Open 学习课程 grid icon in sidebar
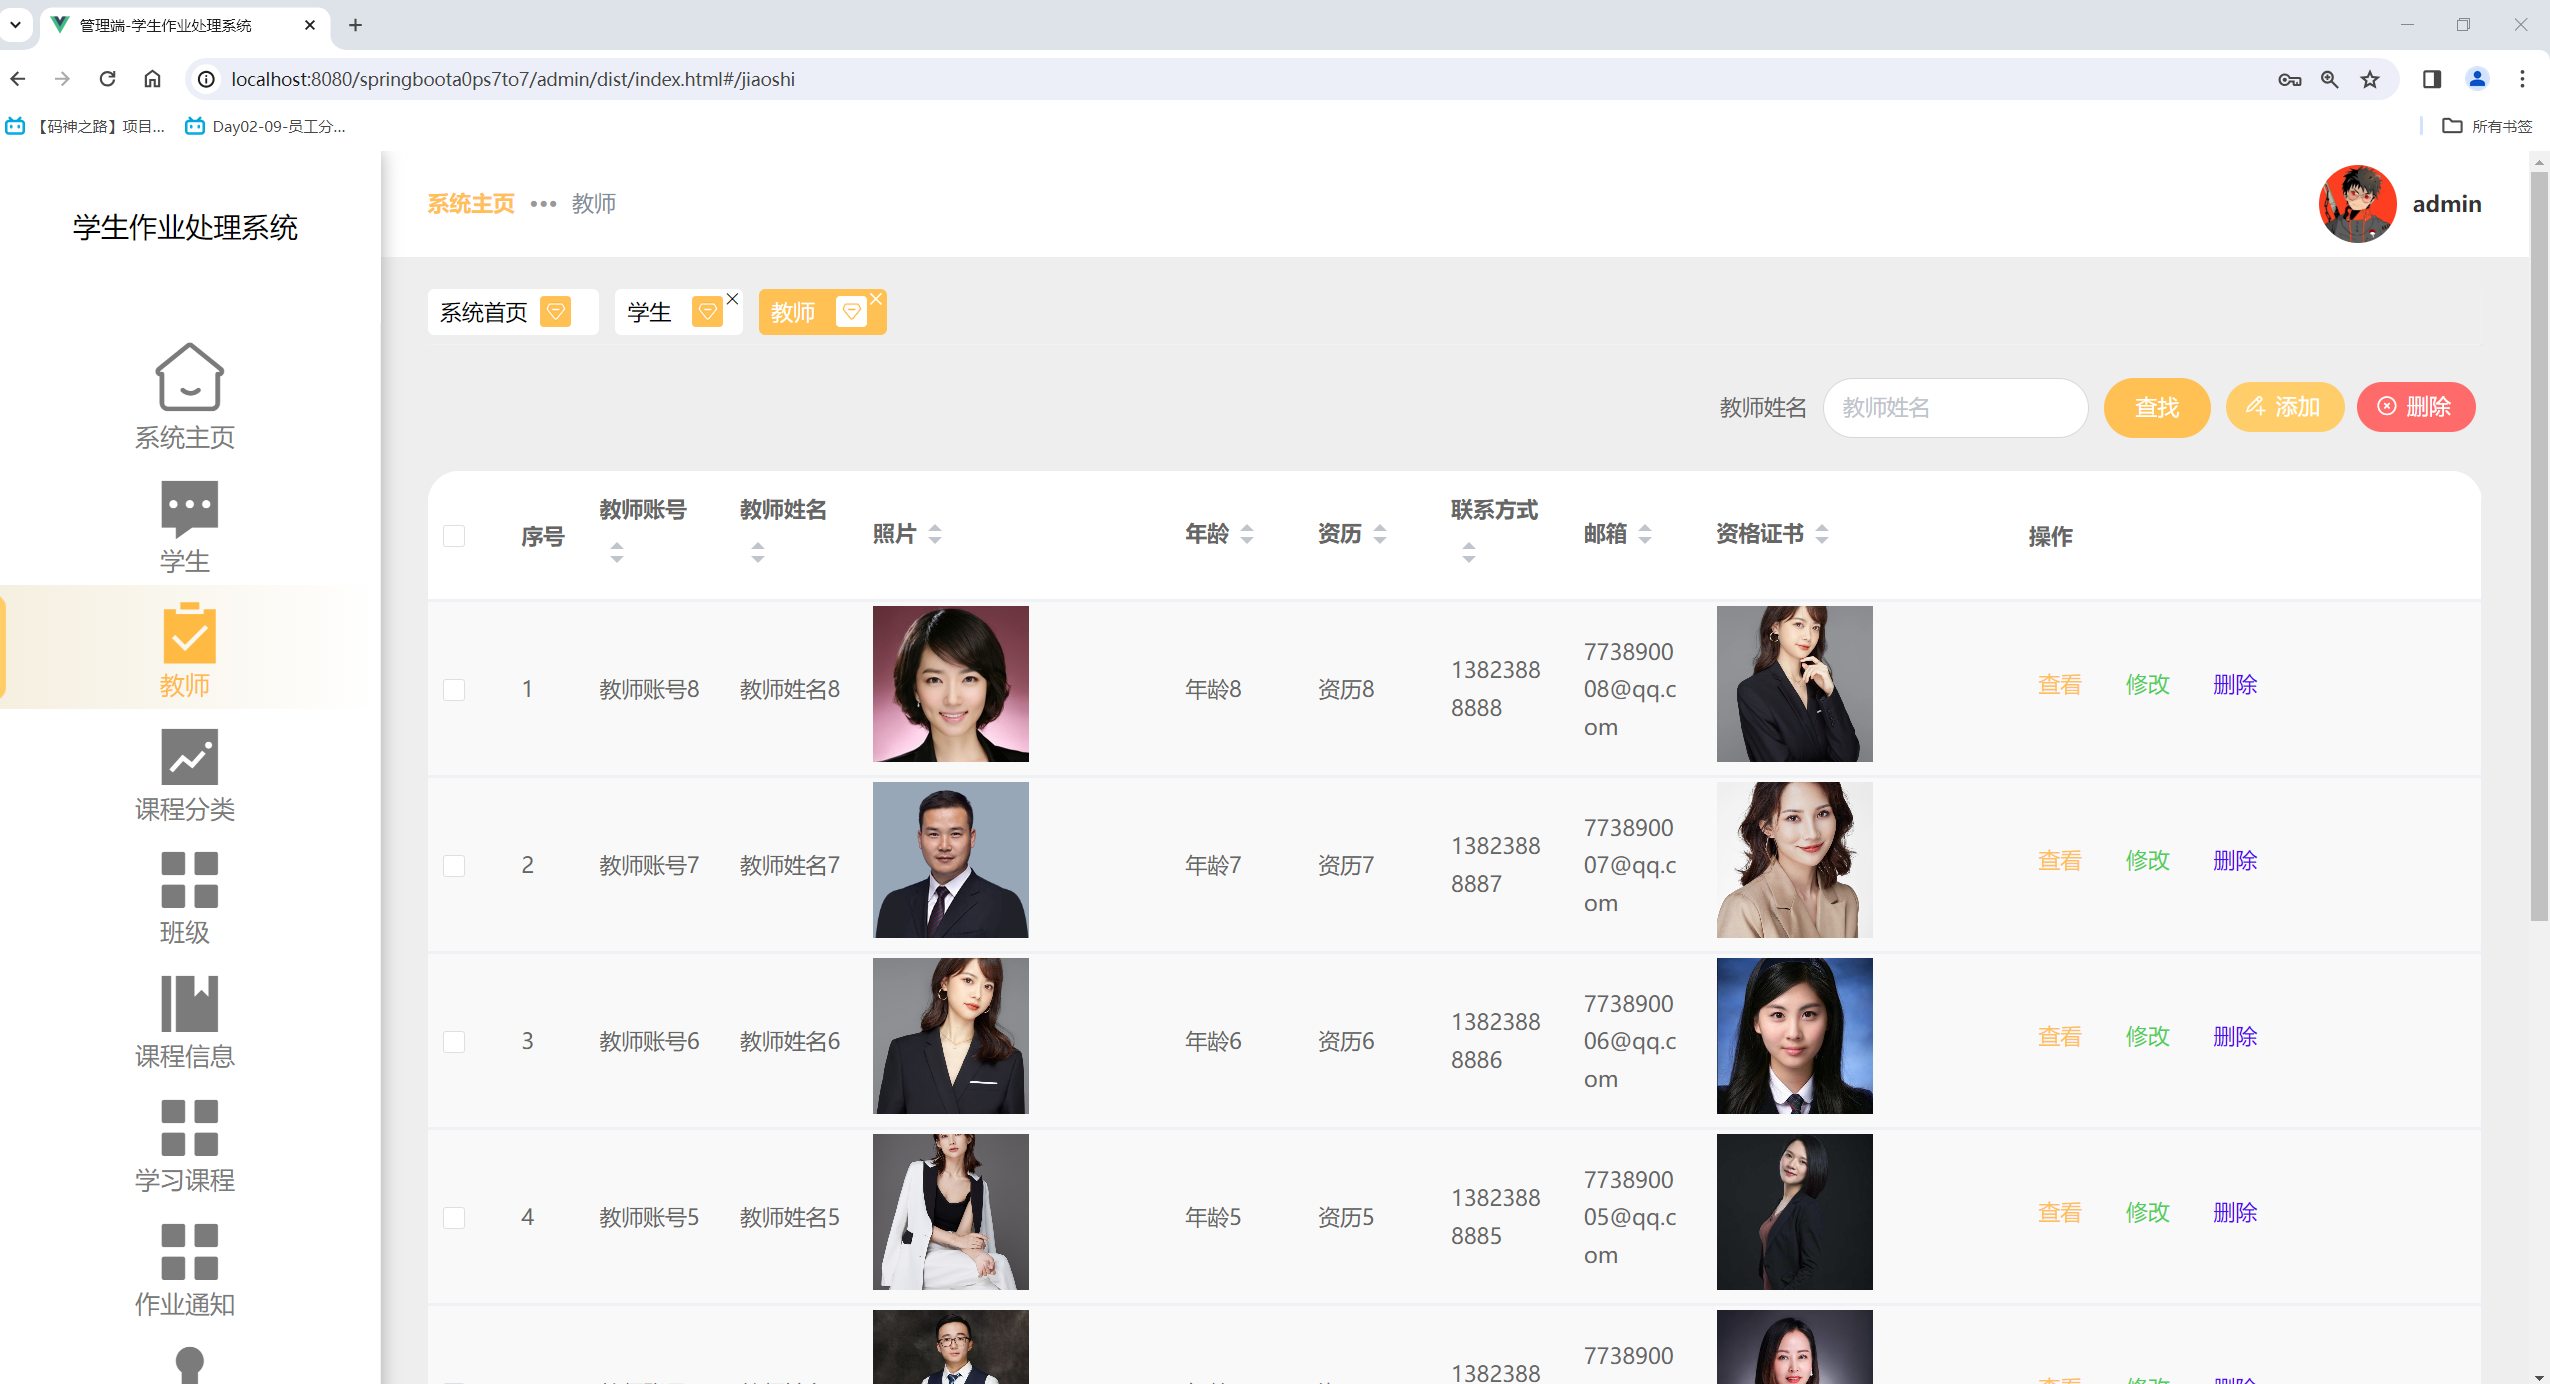 click(x=189, y=1128)
